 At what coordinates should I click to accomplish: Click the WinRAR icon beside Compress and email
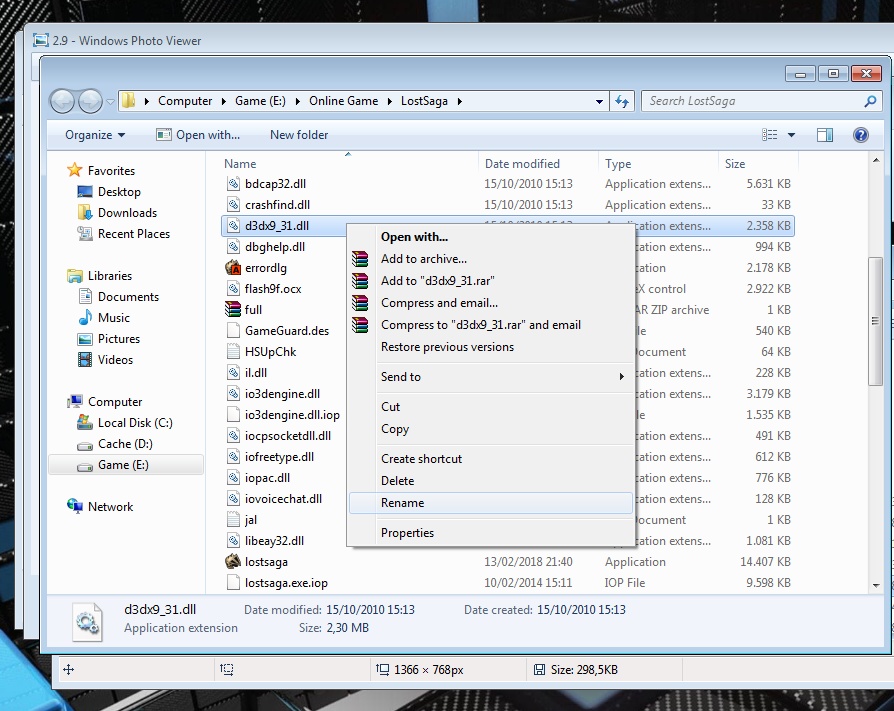360,303
